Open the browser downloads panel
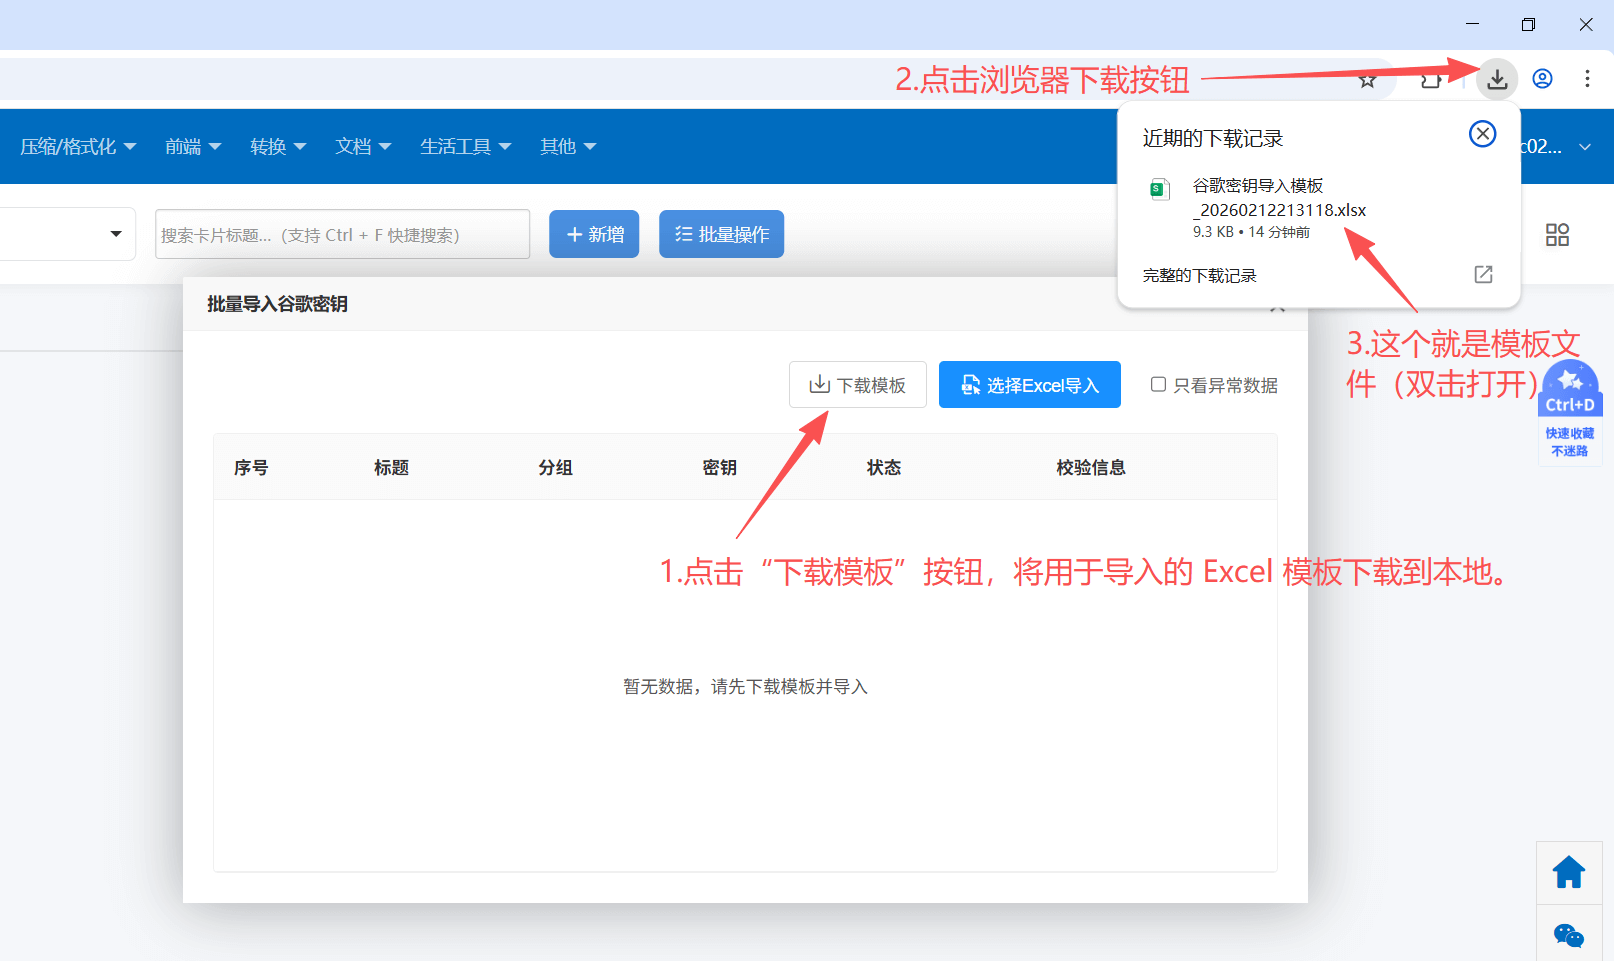 pos(1496,79)
